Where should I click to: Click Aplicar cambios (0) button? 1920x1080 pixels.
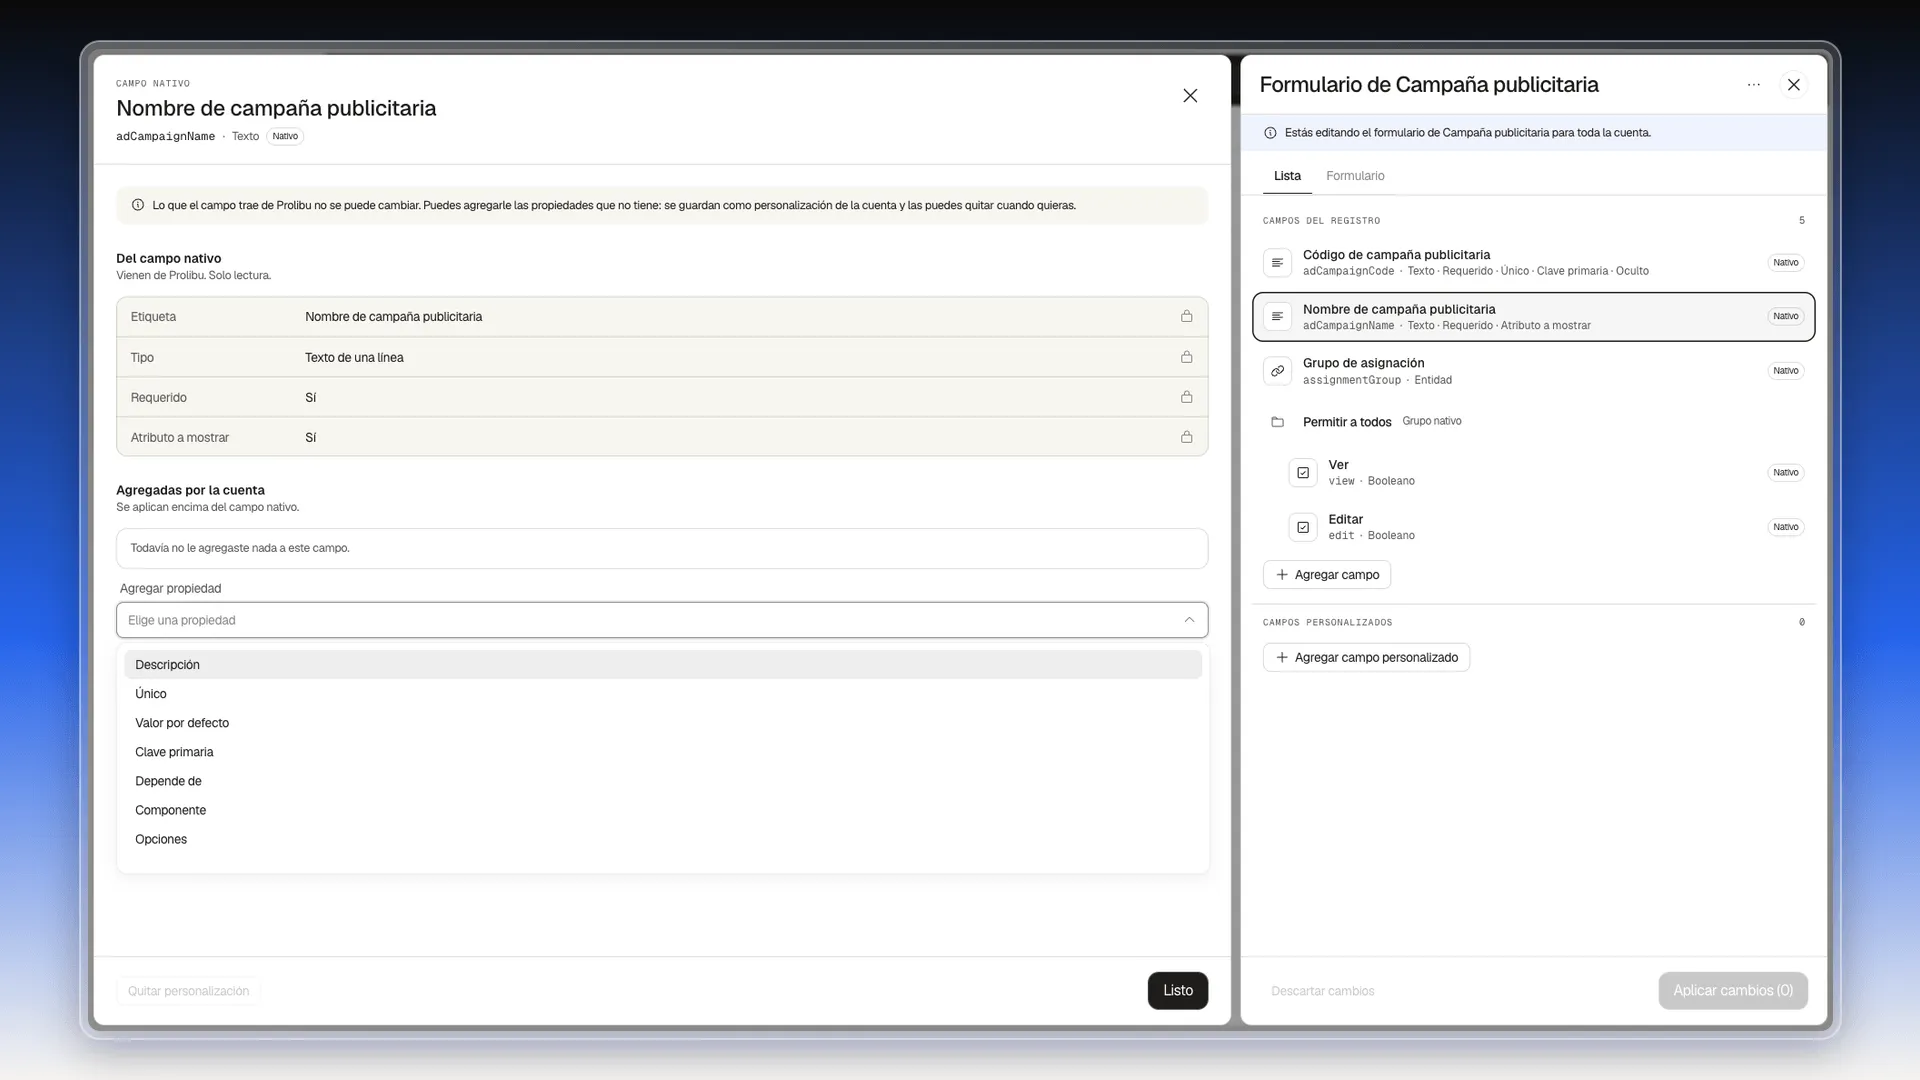point(1733,991)
